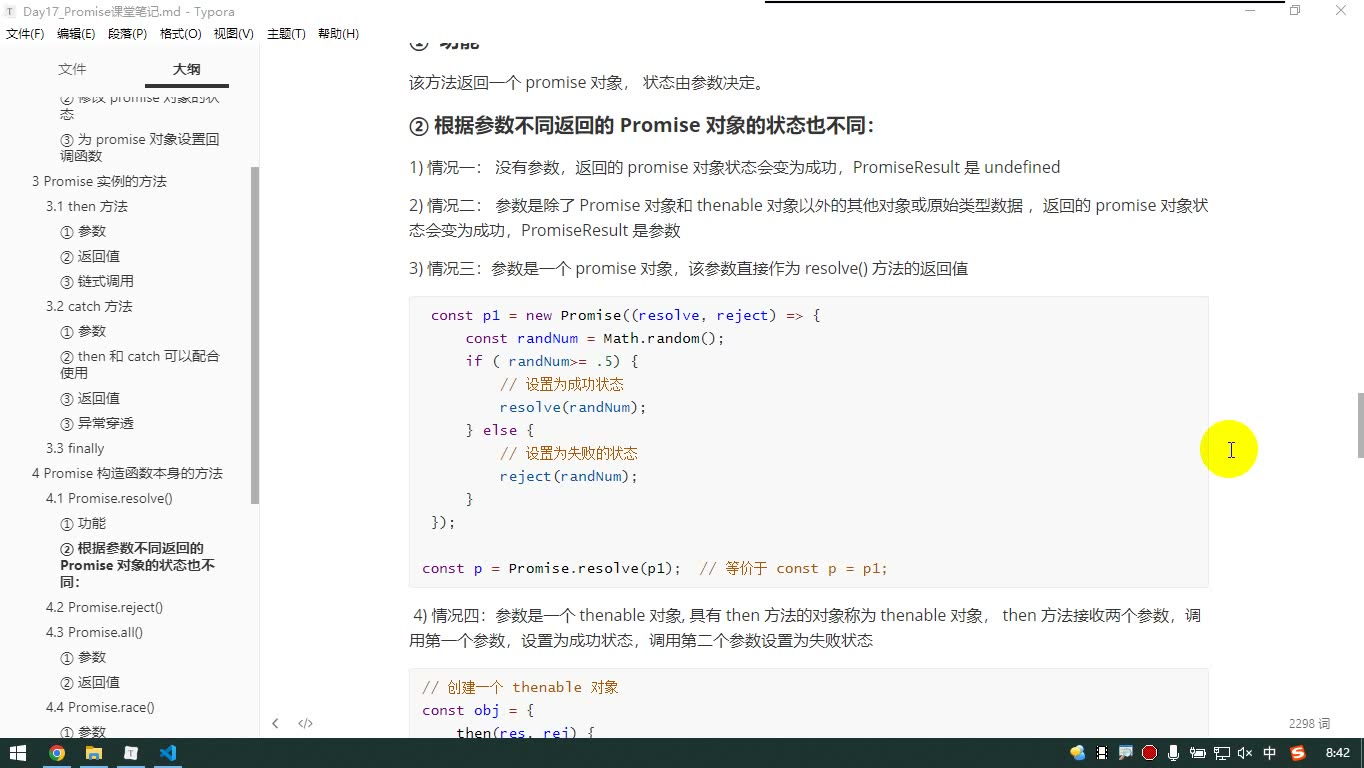The image size is (1364, 768).
Task: Click the battery power tray icon
Action: 1197,753
